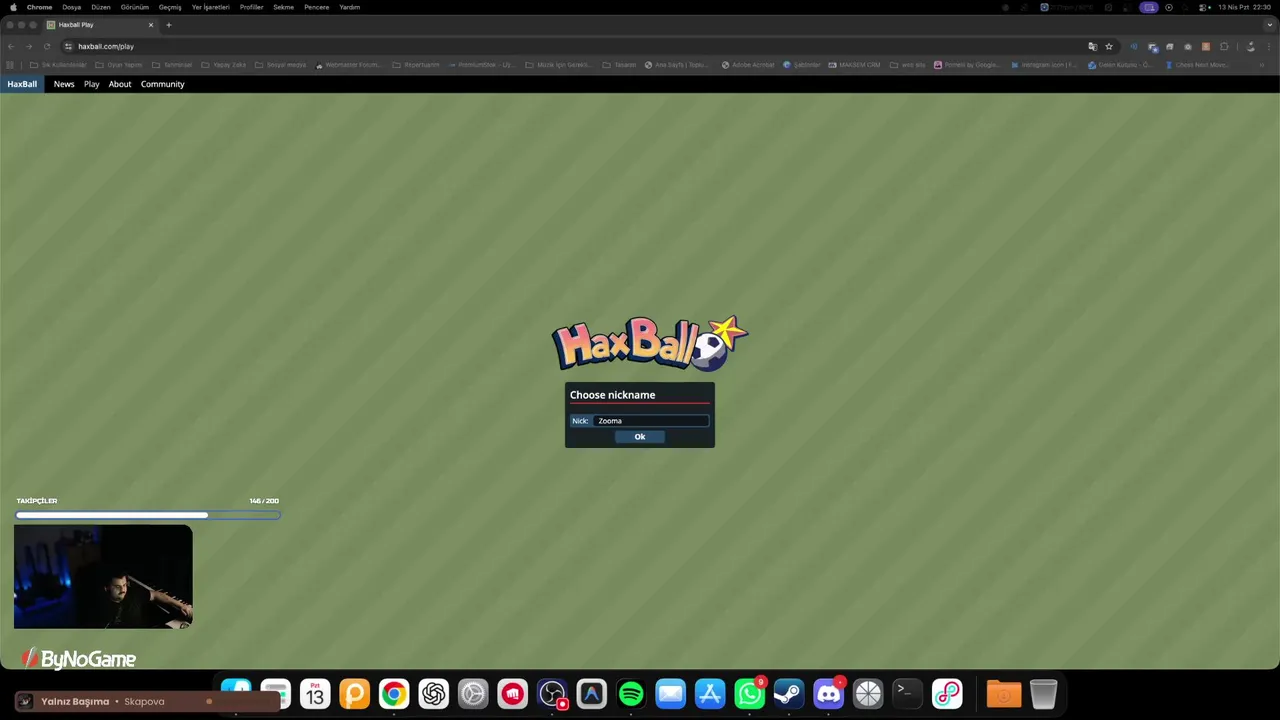Reload the page
The height and width of the screenshot is (720, 1280).
pyautogui.click(x=46, y=46)
